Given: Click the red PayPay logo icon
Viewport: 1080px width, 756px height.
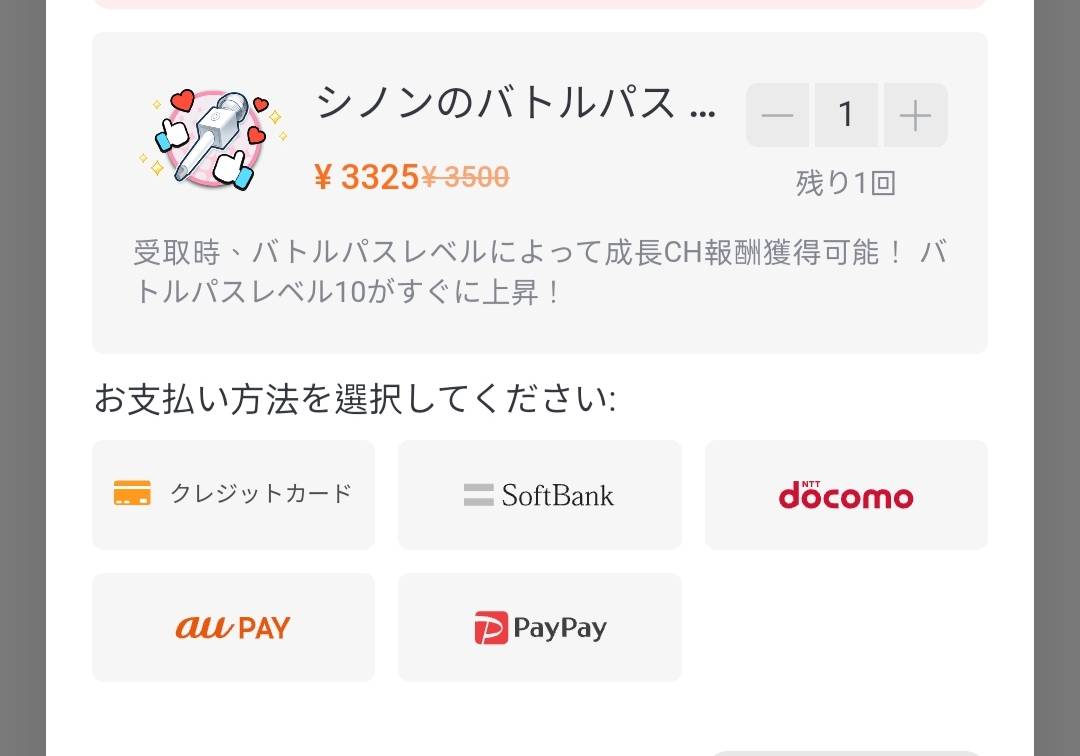Looking at the screenshot, I should (x=491, y=628).
